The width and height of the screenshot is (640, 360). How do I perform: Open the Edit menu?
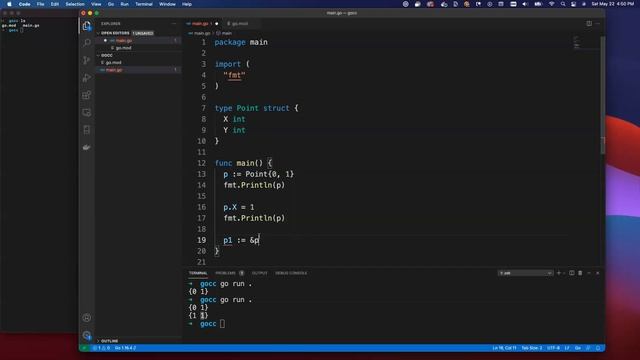pyautogui.click(x=55, y=4)
